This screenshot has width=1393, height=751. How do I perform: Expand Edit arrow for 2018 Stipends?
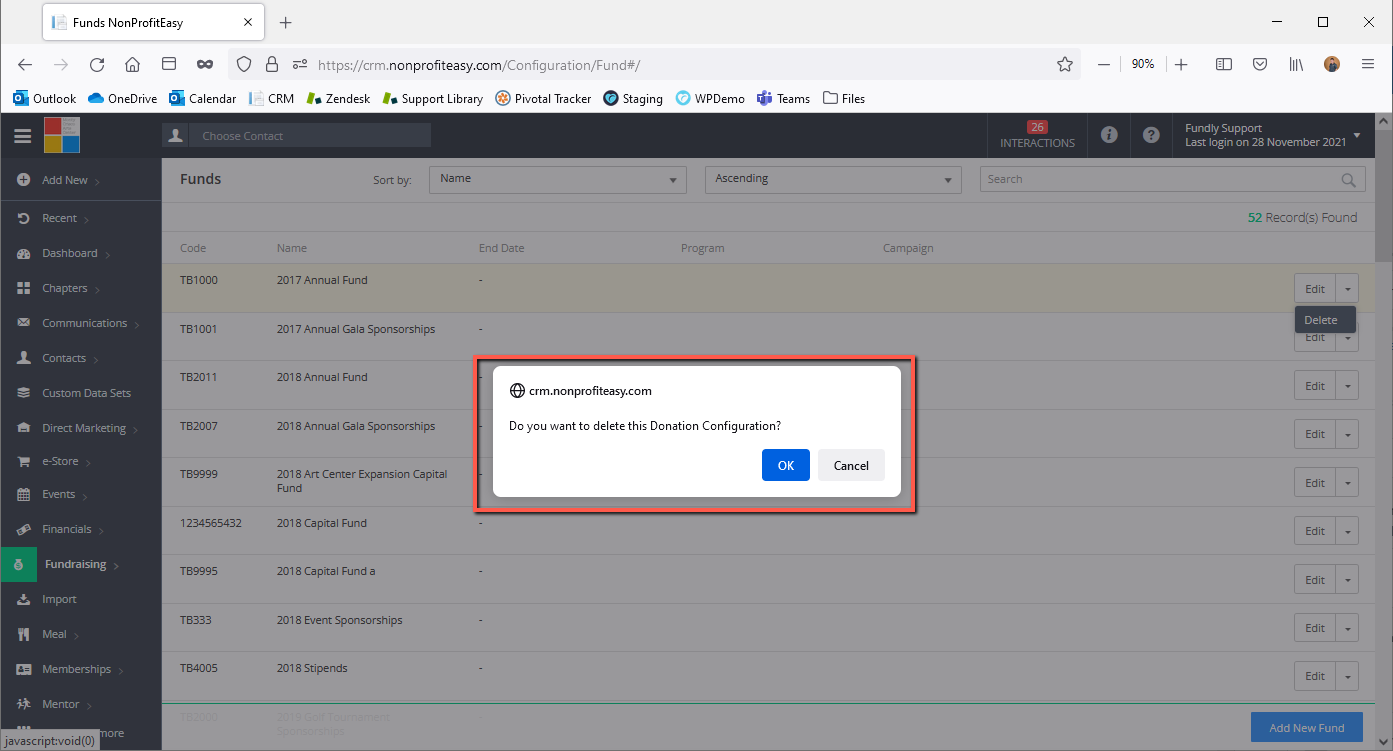point(1347,676)
